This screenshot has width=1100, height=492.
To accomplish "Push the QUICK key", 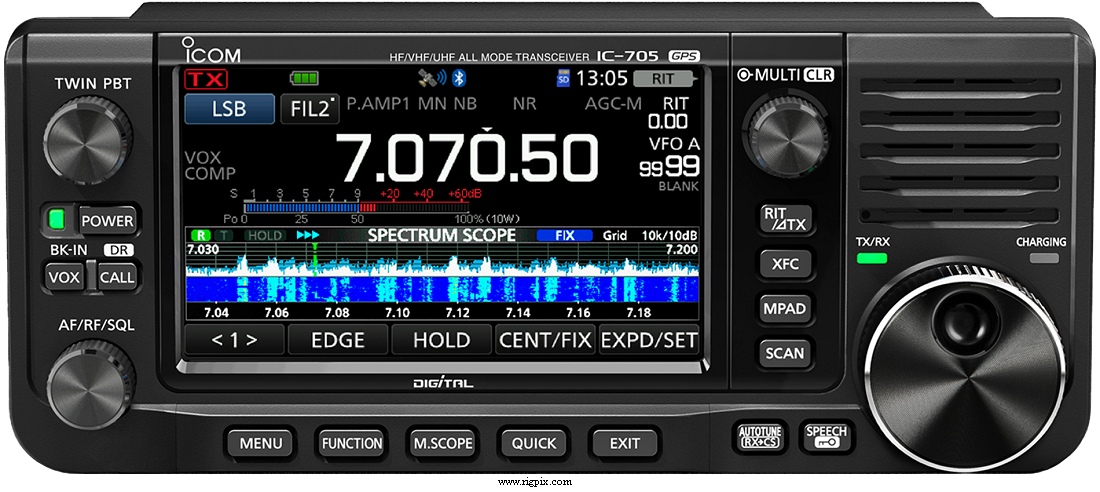I will pyautogui.click(x=533, y=443).
